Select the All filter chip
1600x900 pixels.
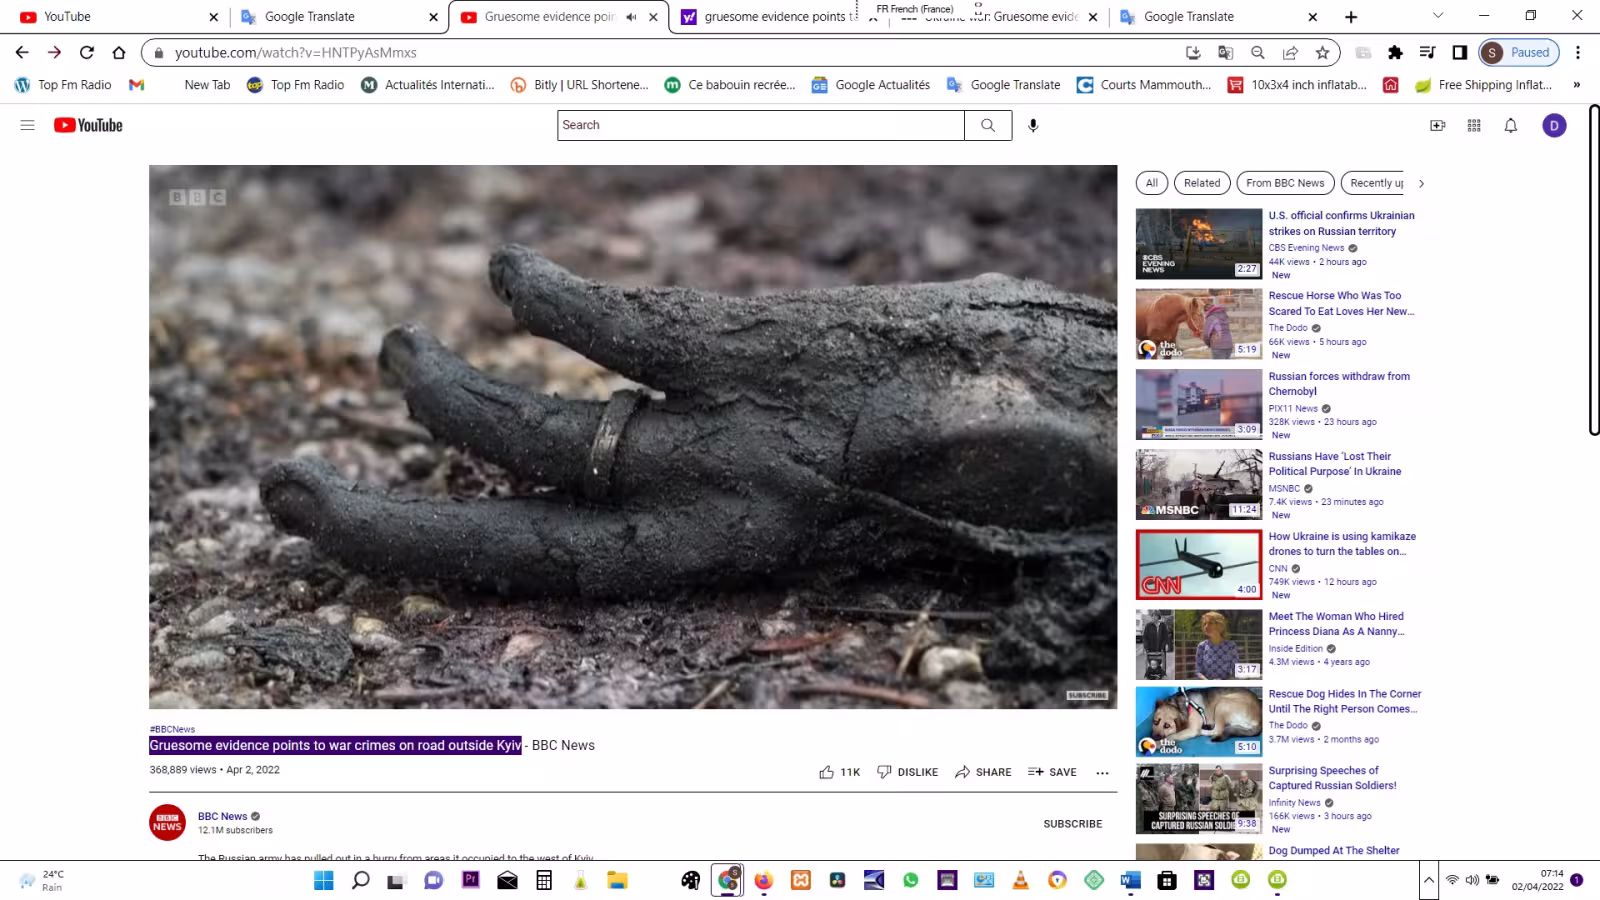1152,183
